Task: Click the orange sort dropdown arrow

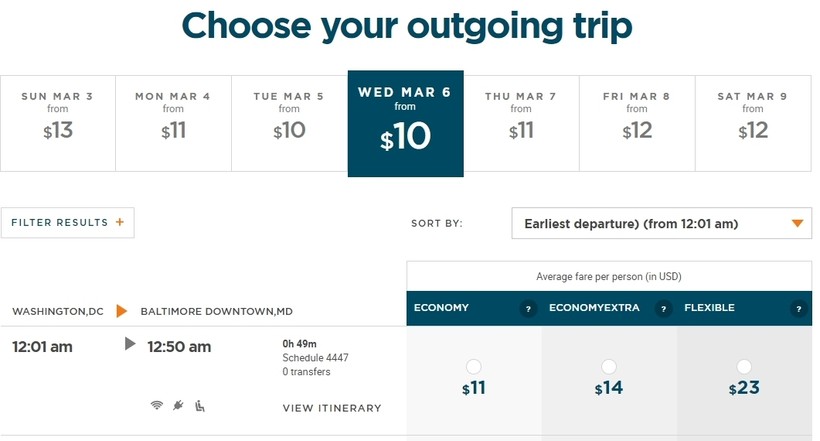Action: pos(797,224)
